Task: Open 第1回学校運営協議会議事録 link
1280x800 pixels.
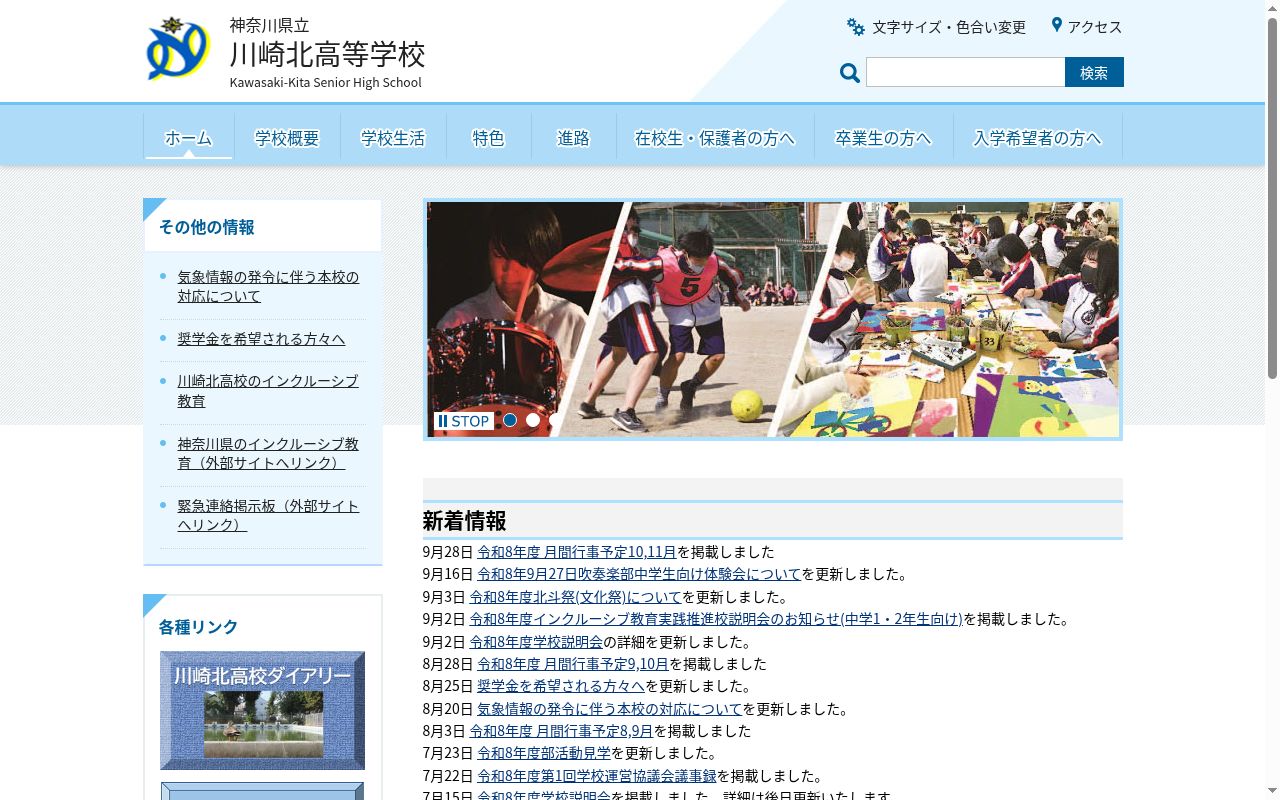Action: (x=597, y=776)
